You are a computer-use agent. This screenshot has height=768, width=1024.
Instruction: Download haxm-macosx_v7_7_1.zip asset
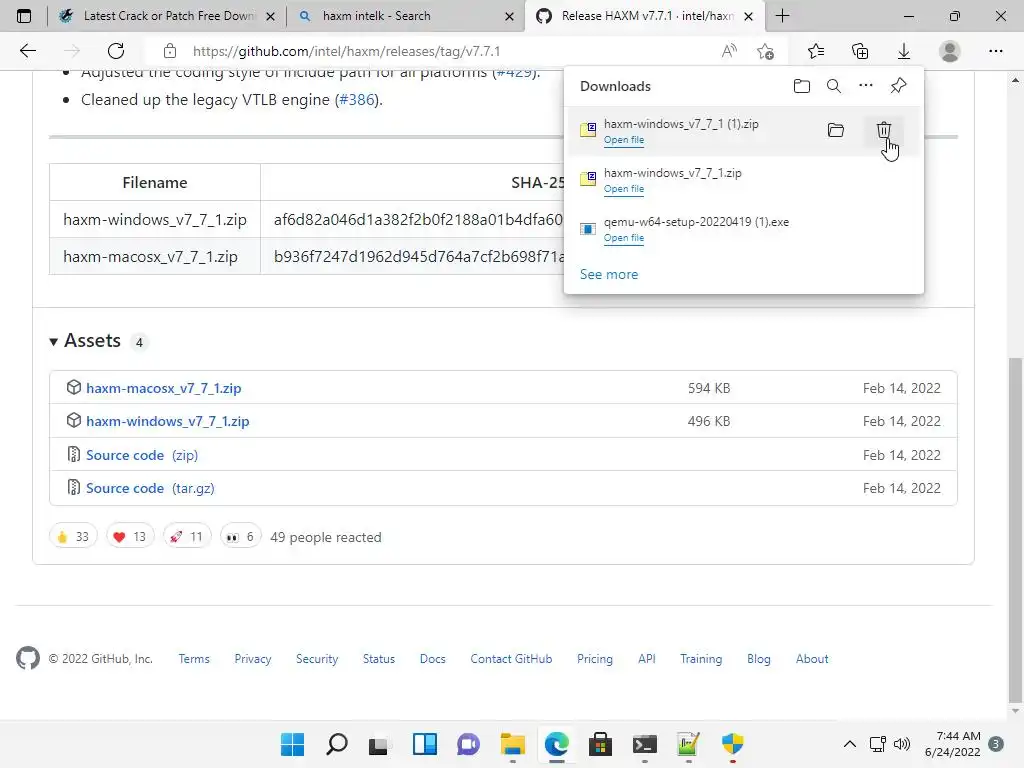tap(164, 388)
